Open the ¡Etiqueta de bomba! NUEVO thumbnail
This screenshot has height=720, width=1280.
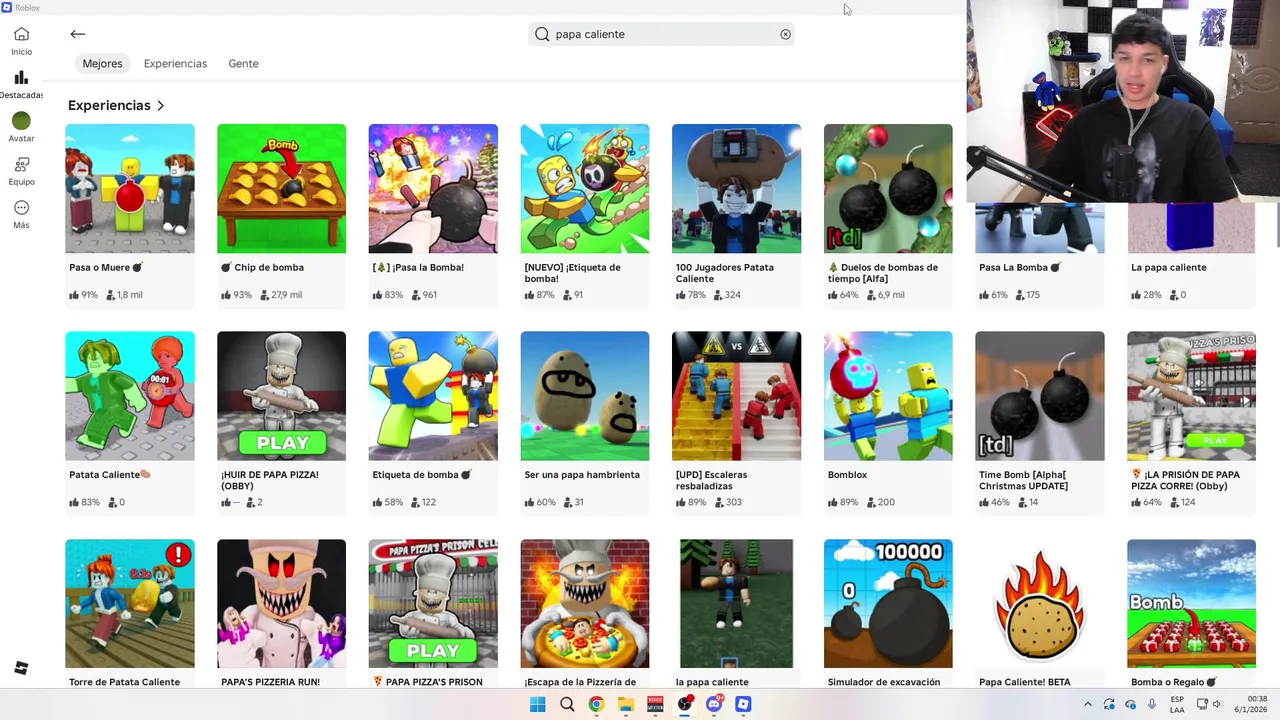coord(585,188)
